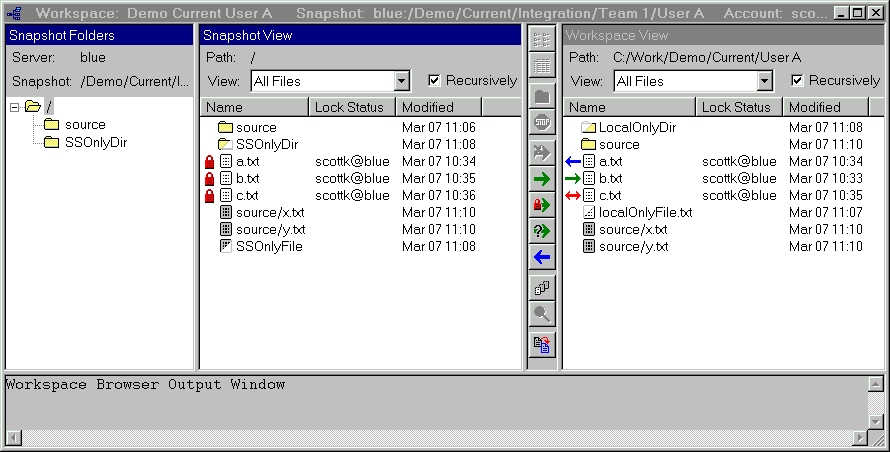Close the Workspace Browser window
This screenshot has width=890, height=452.
[x=876, y=12]
